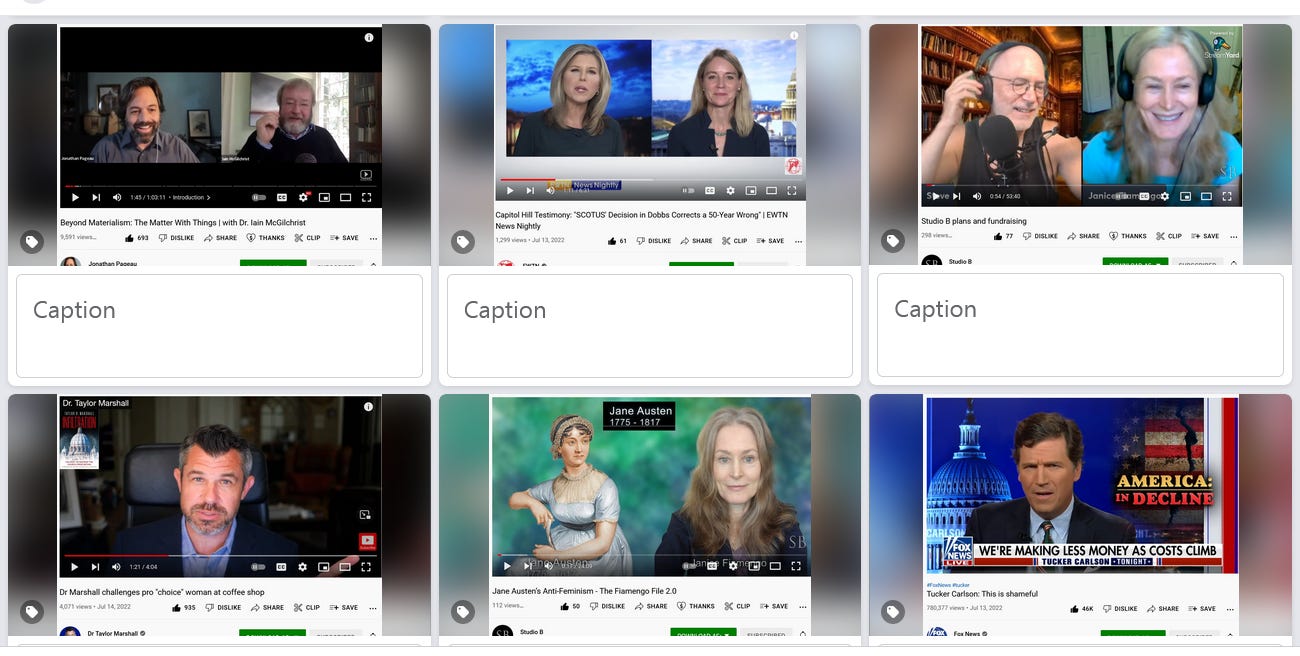This screenshot has height=656, width=1300.
Task: Seek on Dr Marshall video progress bar
Action: point(220,556)
